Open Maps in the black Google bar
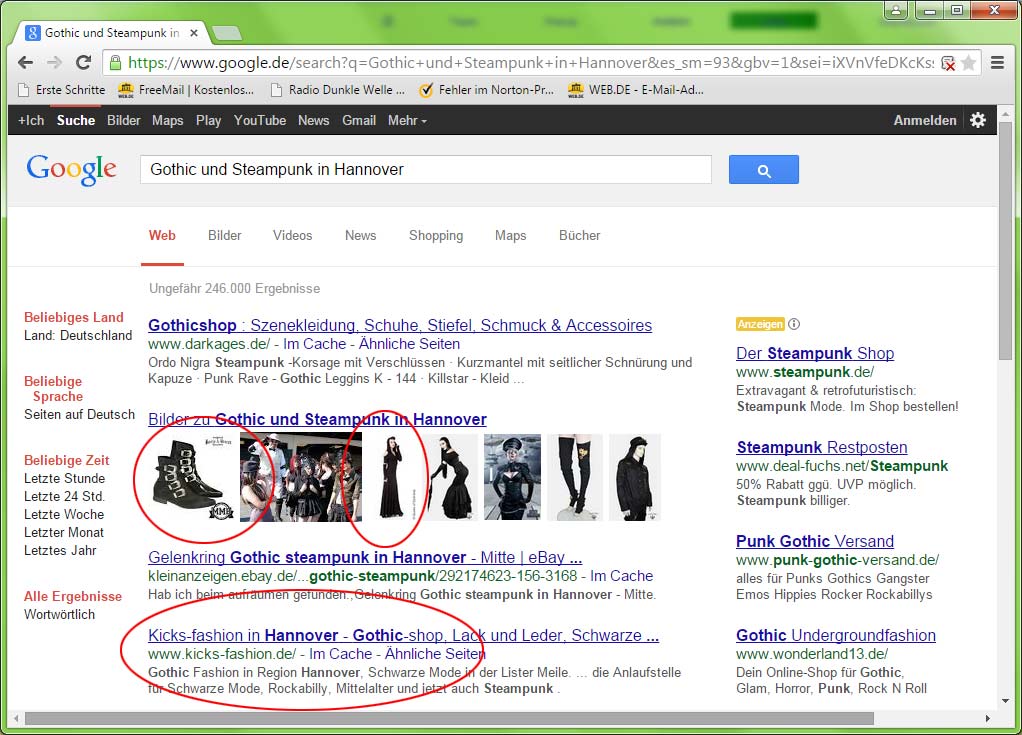Image resolution: width=1022 pixels, height=735 pixels. pos(168,121)
